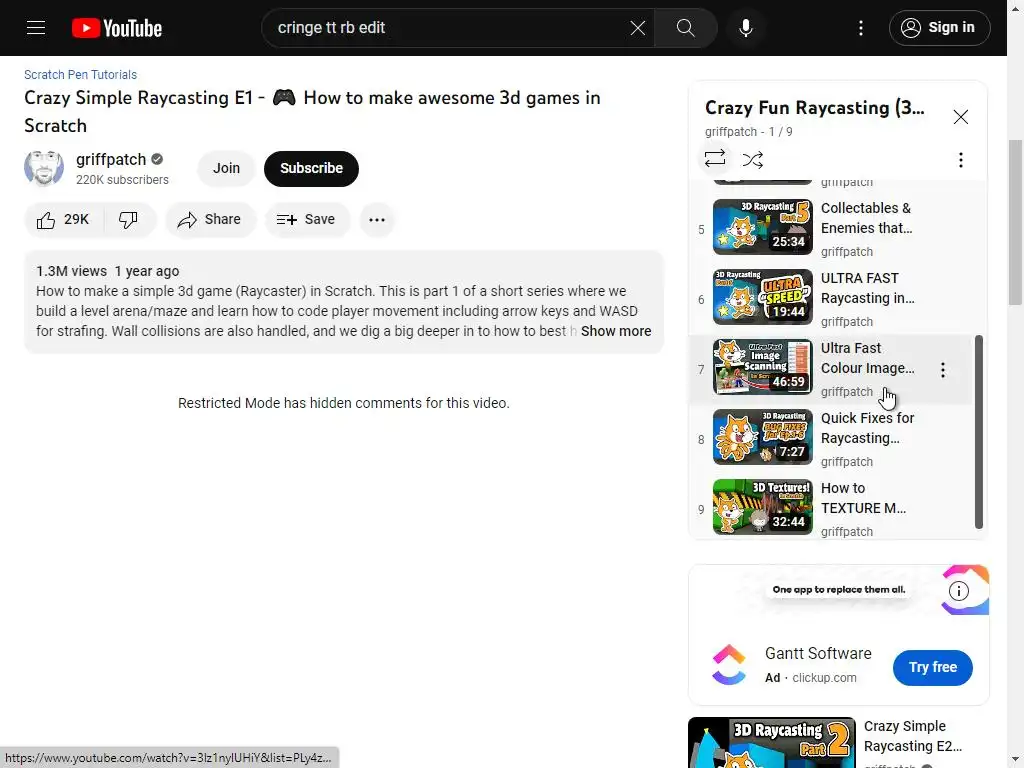Play 3D Raycasting Part 2 suggested thumbnail
1024x768 pixels.
[x=771, y=743]
